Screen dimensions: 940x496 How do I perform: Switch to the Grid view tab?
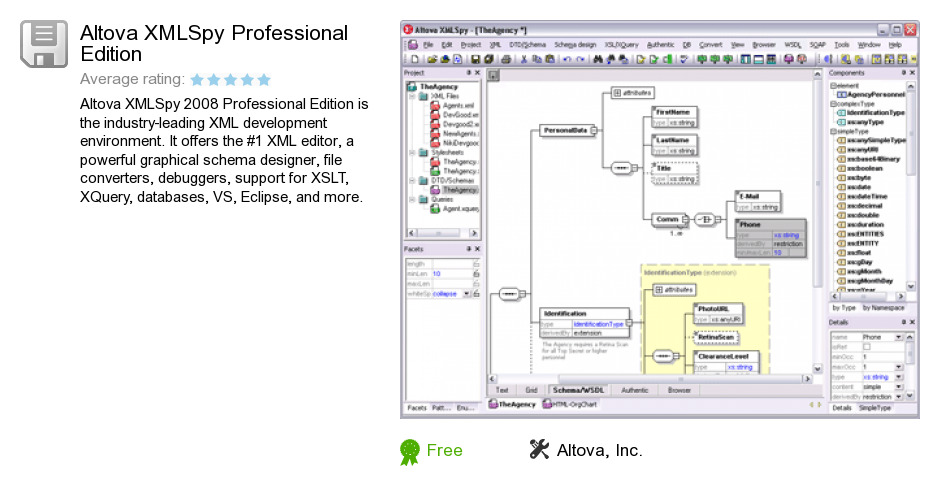point(531,390)
